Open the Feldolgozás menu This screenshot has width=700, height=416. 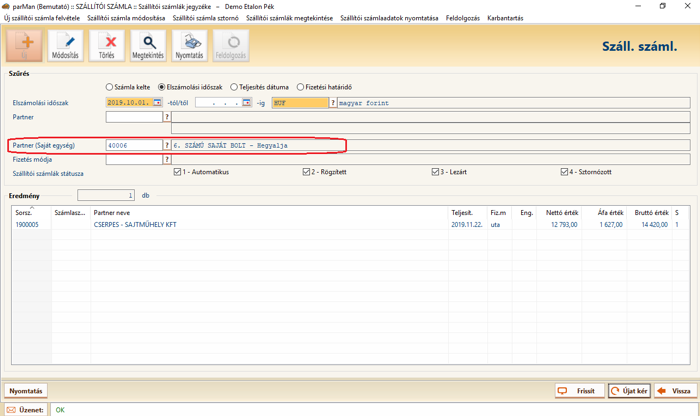point(462,18)
